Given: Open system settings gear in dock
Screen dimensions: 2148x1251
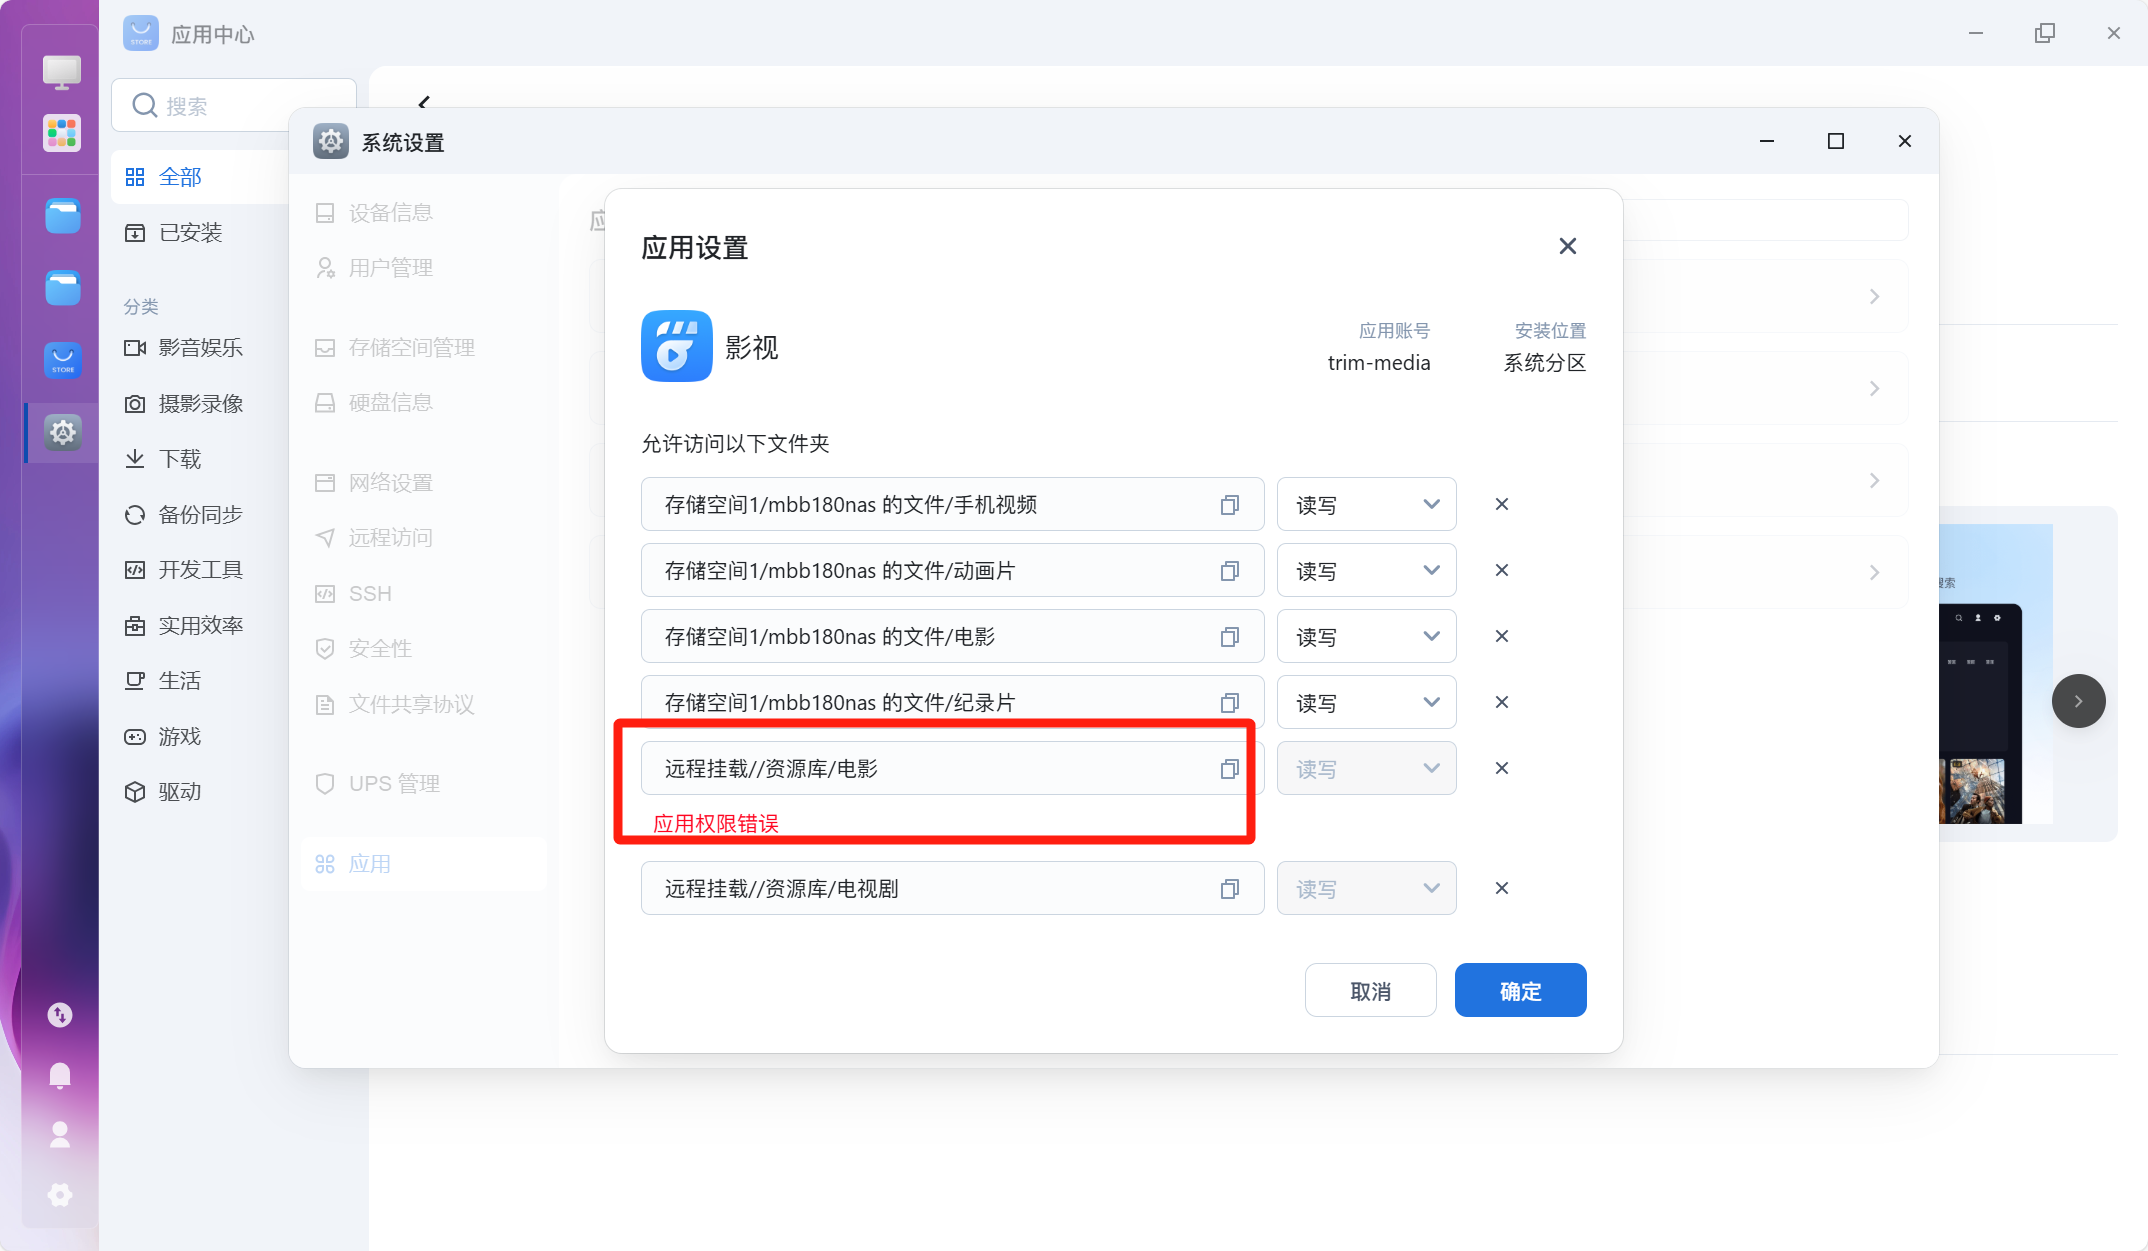Looking at the screenshot, I should pyautogui.click(x=62, y=432).
